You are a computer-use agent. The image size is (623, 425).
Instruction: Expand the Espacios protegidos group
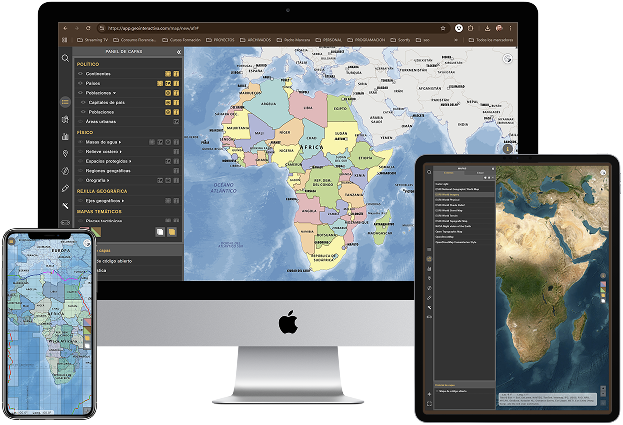pos(130,161)
